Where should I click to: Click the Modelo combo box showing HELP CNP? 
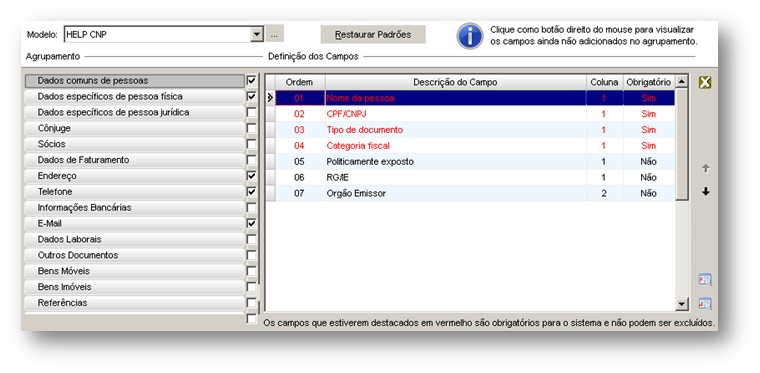tap(163, 34)
